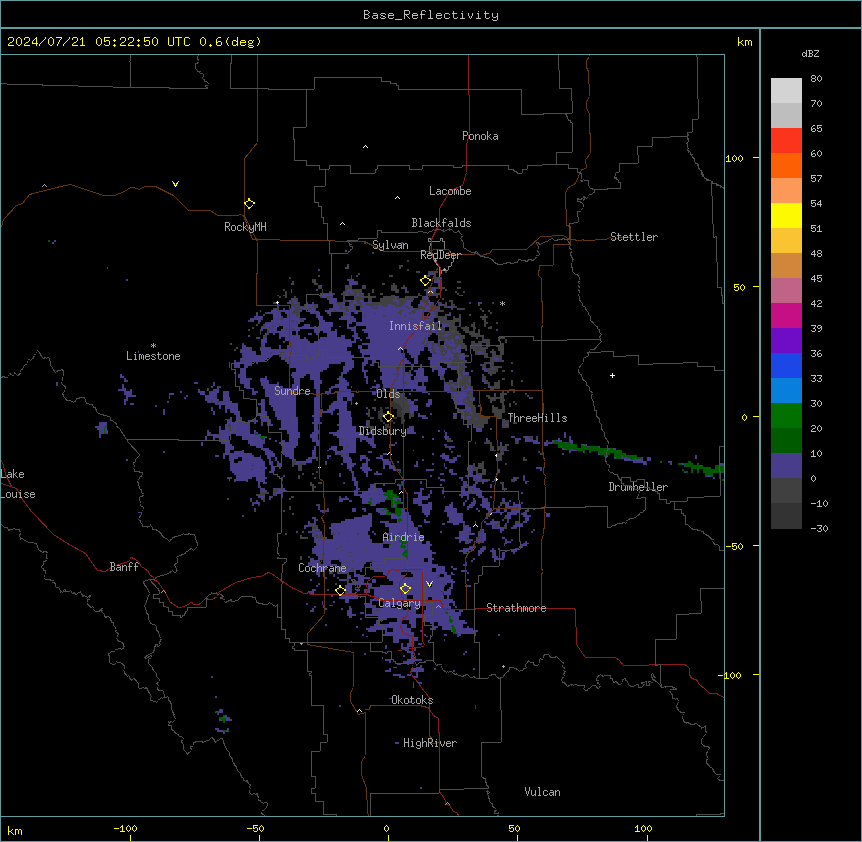Click the white asterisk east of Innisfail

coord(502,303)
